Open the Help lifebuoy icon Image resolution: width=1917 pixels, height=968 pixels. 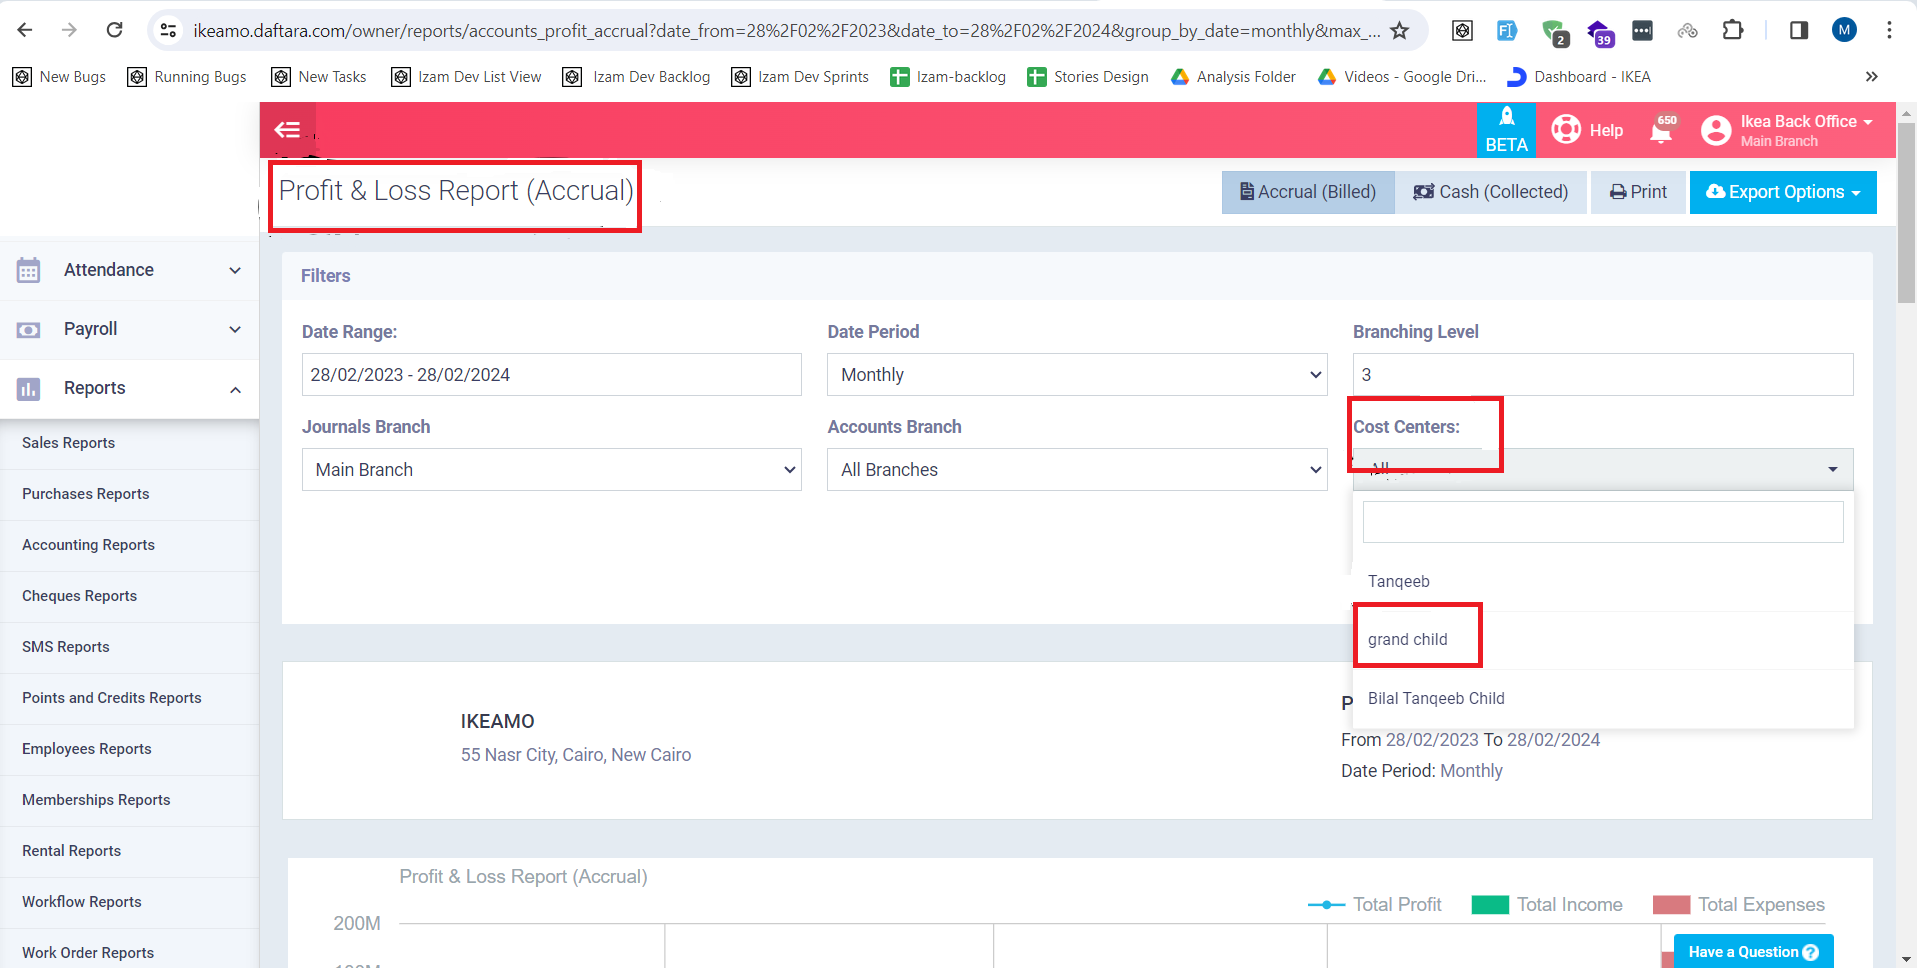pos(1566,130)
